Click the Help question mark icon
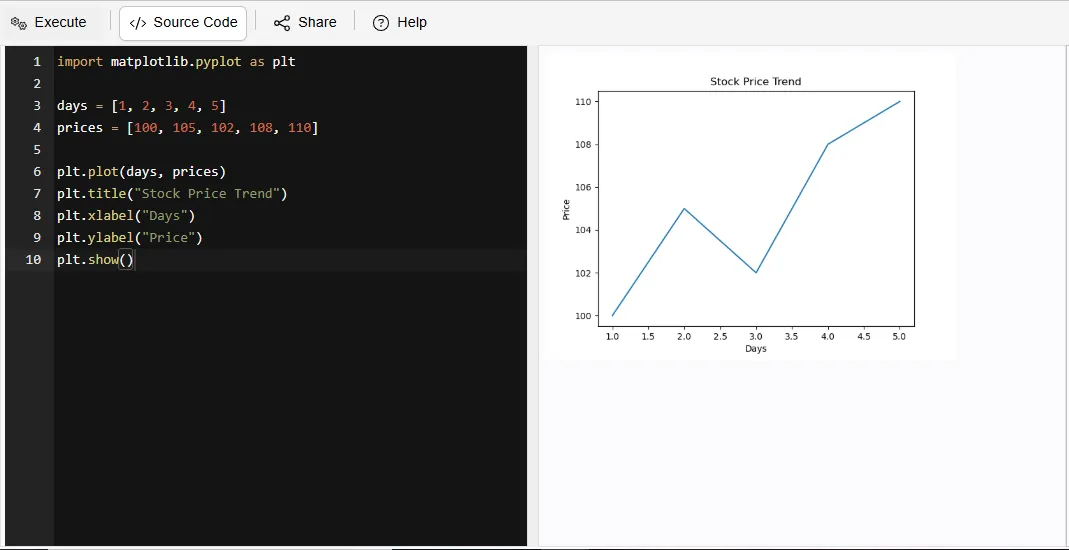Viewport: 1069px width, 550px height. [x=380, y=23]
